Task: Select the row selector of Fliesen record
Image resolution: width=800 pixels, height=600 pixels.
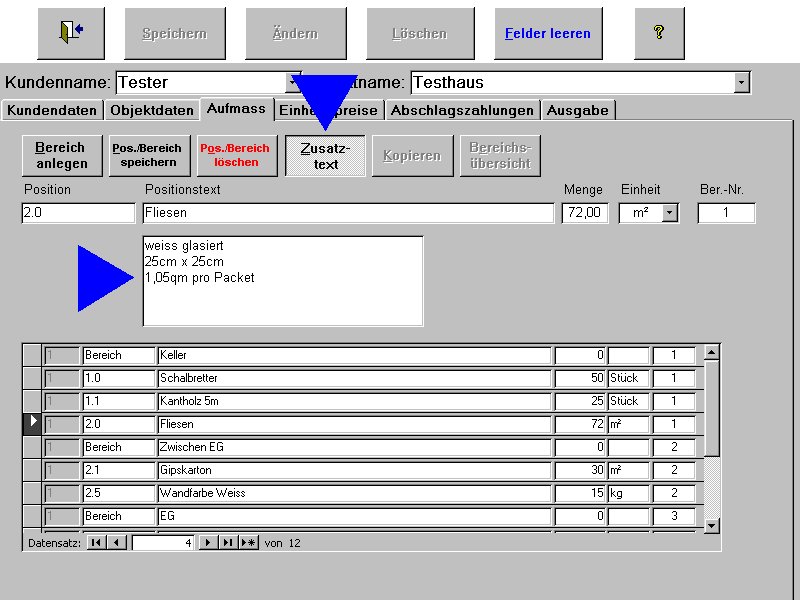Action: 32,423
